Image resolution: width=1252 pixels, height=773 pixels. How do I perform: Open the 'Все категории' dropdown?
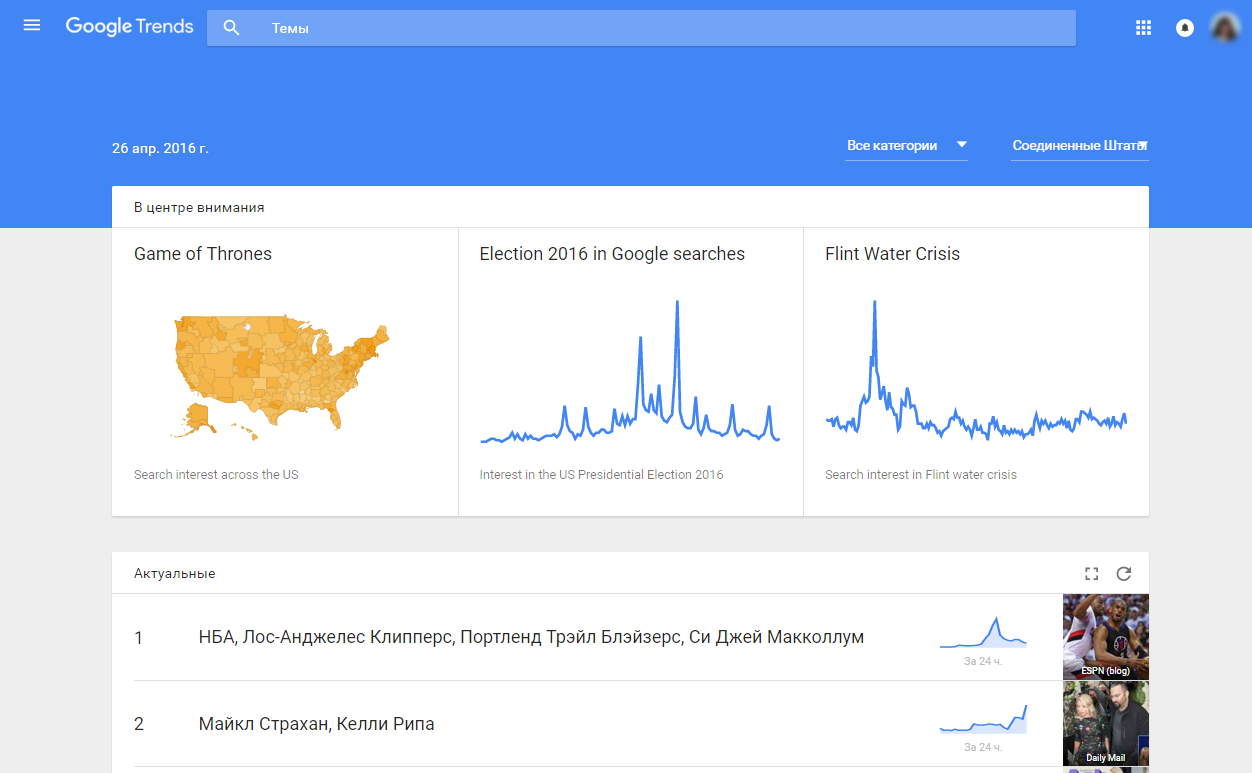pyautogui.click(x=906, y=146)
